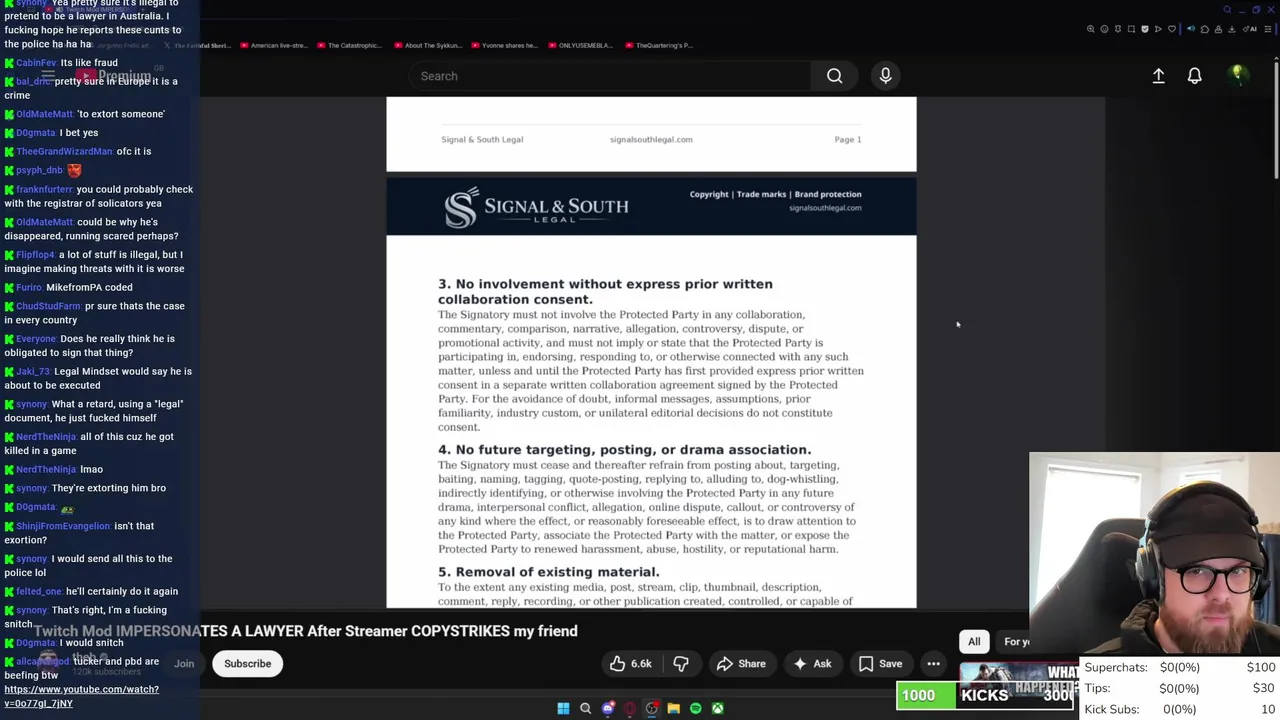Open YouTube notifications bell
This screenshot has height=720, width=1280.
(1194, 76)
